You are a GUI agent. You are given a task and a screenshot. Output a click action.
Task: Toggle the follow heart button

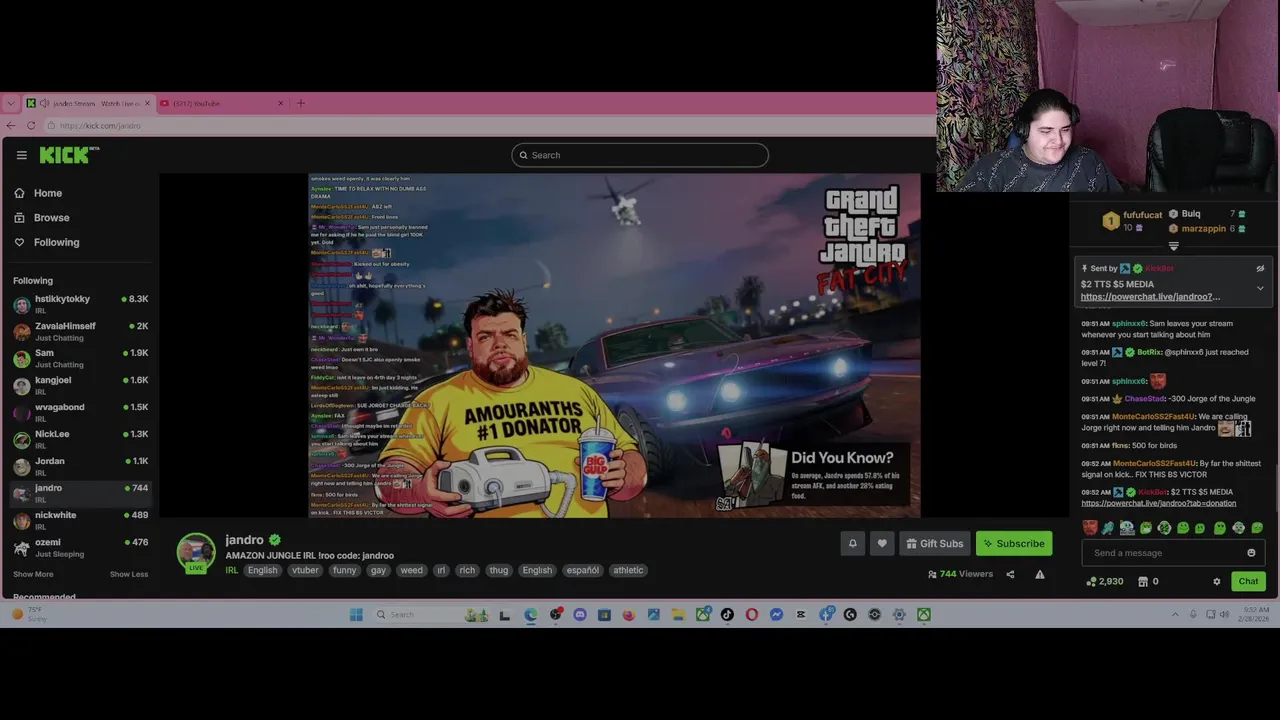click(882, 543)
